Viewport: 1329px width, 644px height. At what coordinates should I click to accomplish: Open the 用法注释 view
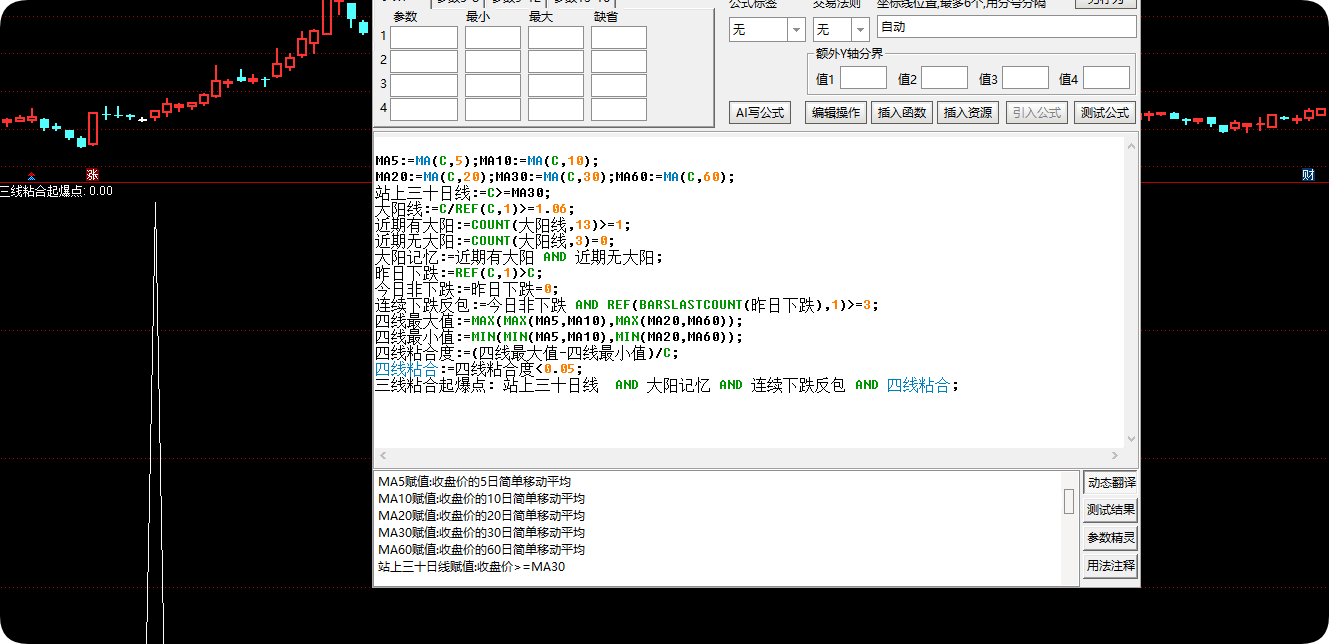tap(1110, 566)
